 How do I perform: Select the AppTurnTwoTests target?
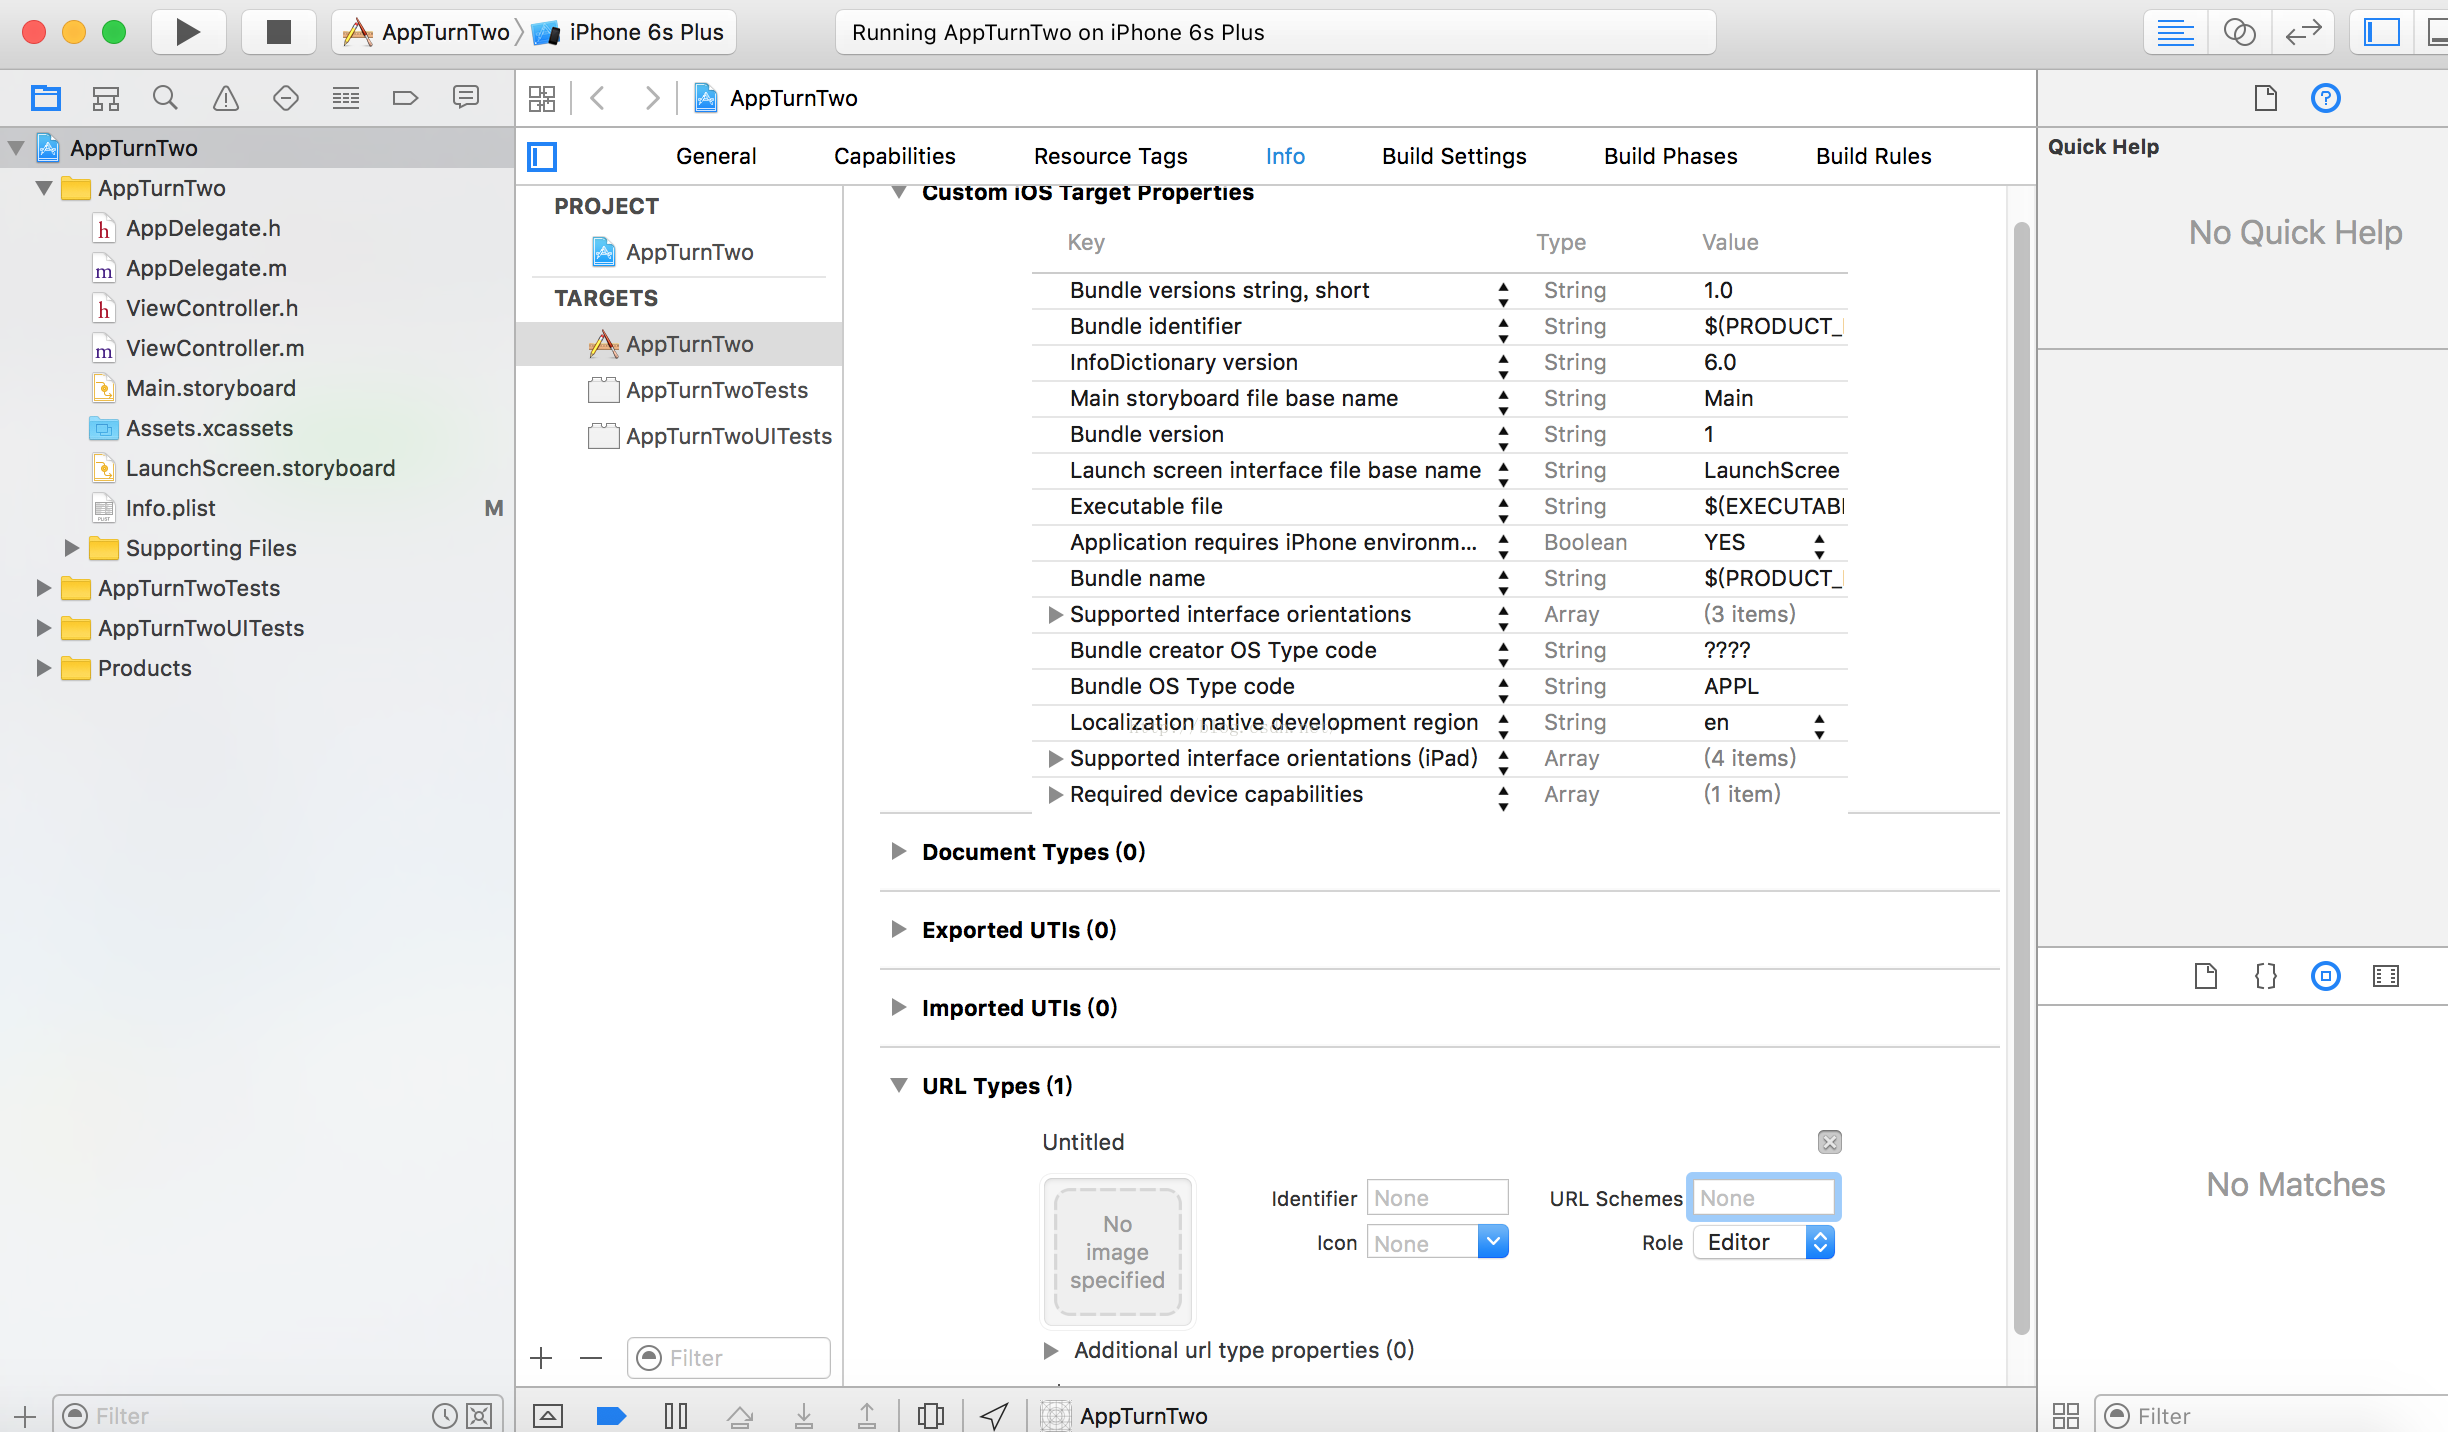pos(717,390)
